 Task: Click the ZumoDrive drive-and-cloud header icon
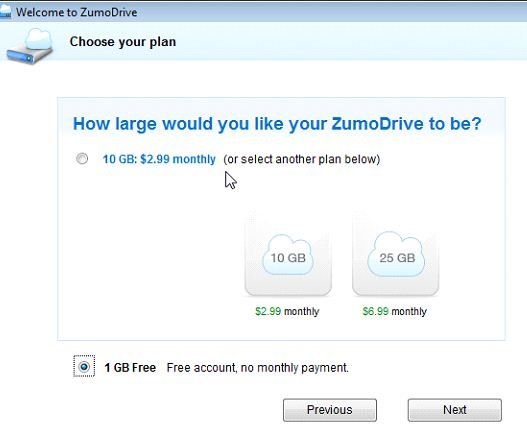pos(30,46)
